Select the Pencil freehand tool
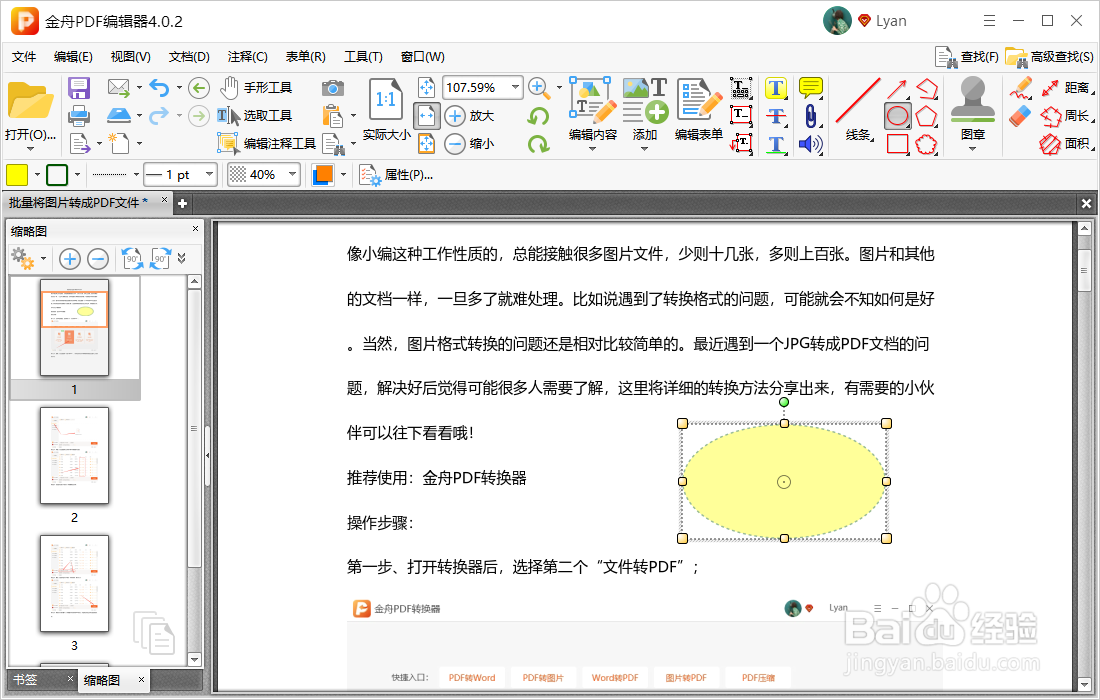This screenshot has height=700, width=1100. pos(1021,88)
